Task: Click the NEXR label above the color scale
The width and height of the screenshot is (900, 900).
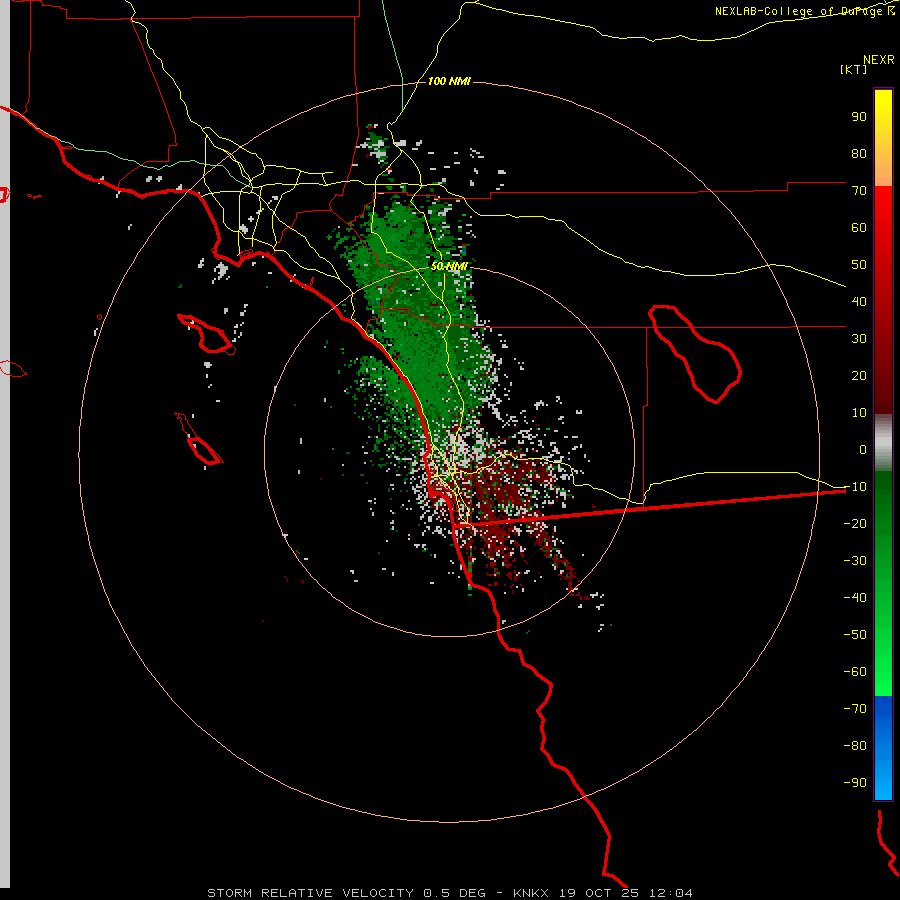Action: coord(879,60)
